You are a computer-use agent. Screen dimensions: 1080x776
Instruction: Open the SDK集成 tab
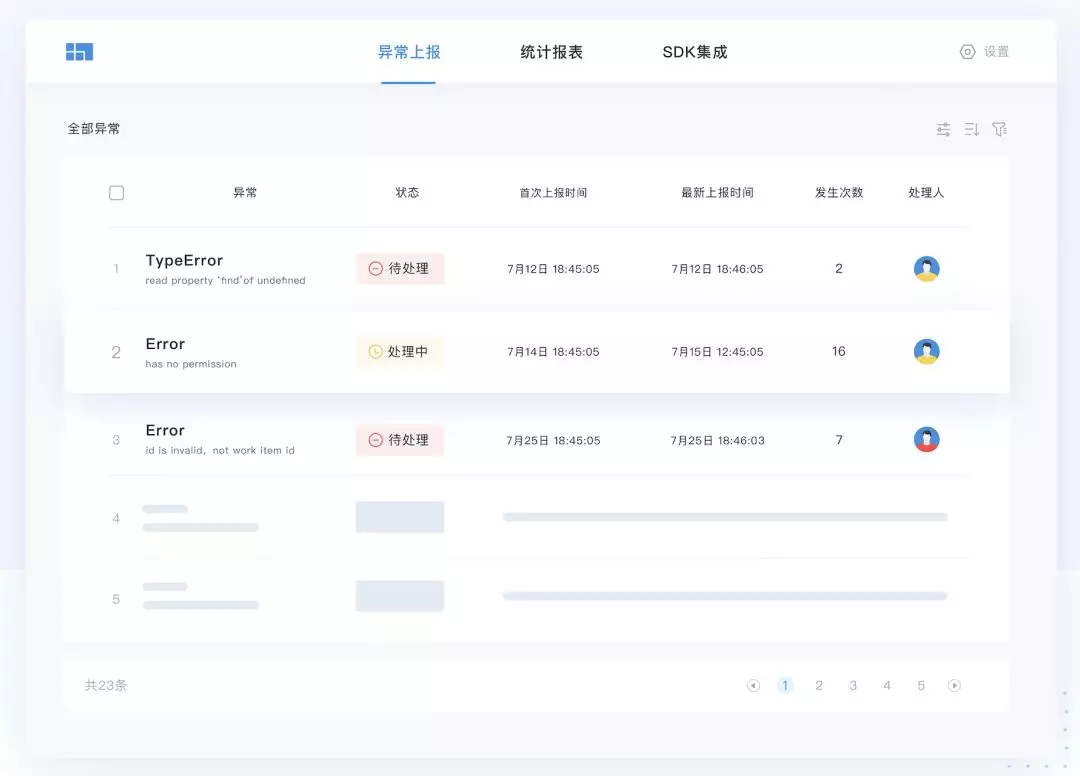pos(694,52)
